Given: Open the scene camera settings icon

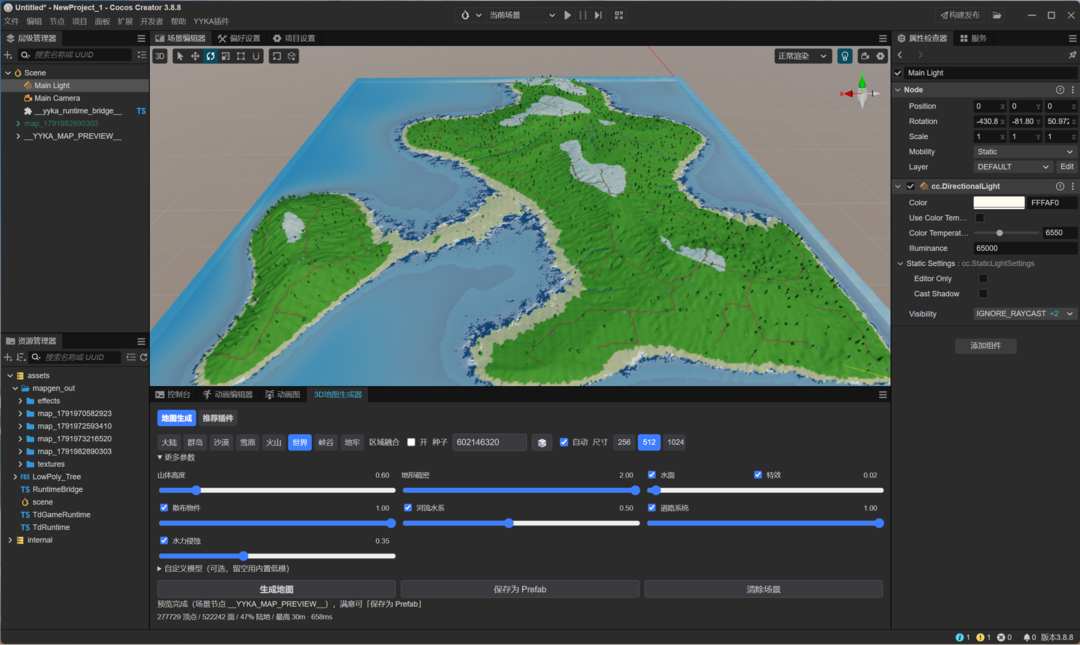Looking at the screenshot, I should coord(865,57).
